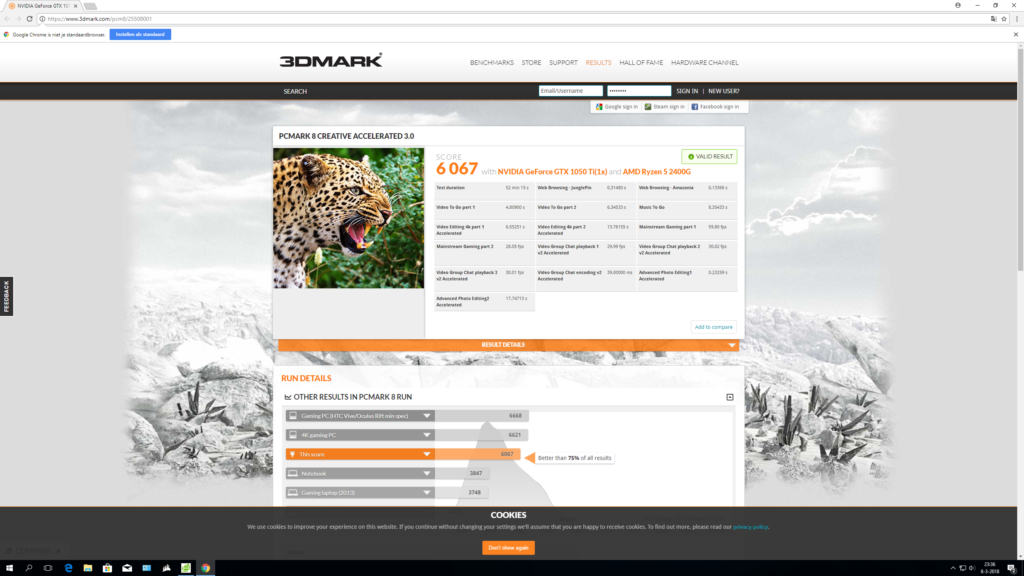The height and width of the screenshot is (576, 1024).
Task: Open Windows taskbar search
Action: pyautogui.click(x=29, y=568)
